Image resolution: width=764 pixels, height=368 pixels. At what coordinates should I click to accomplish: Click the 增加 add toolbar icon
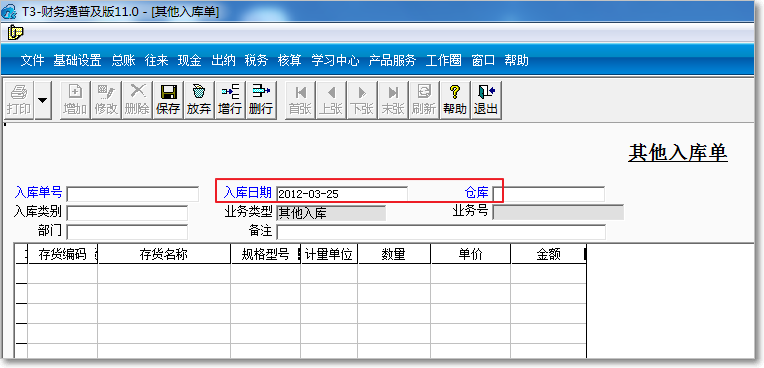point(75,99)
